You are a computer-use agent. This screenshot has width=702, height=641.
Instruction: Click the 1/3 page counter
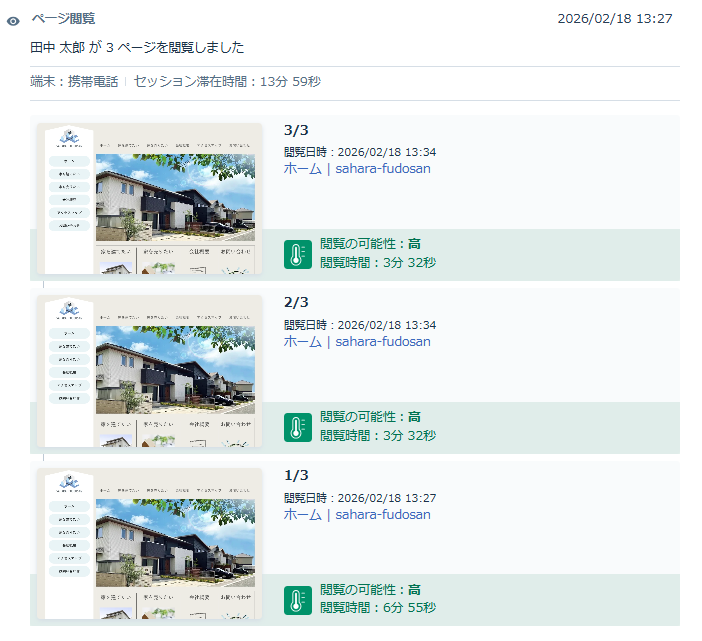click(296, 475)
